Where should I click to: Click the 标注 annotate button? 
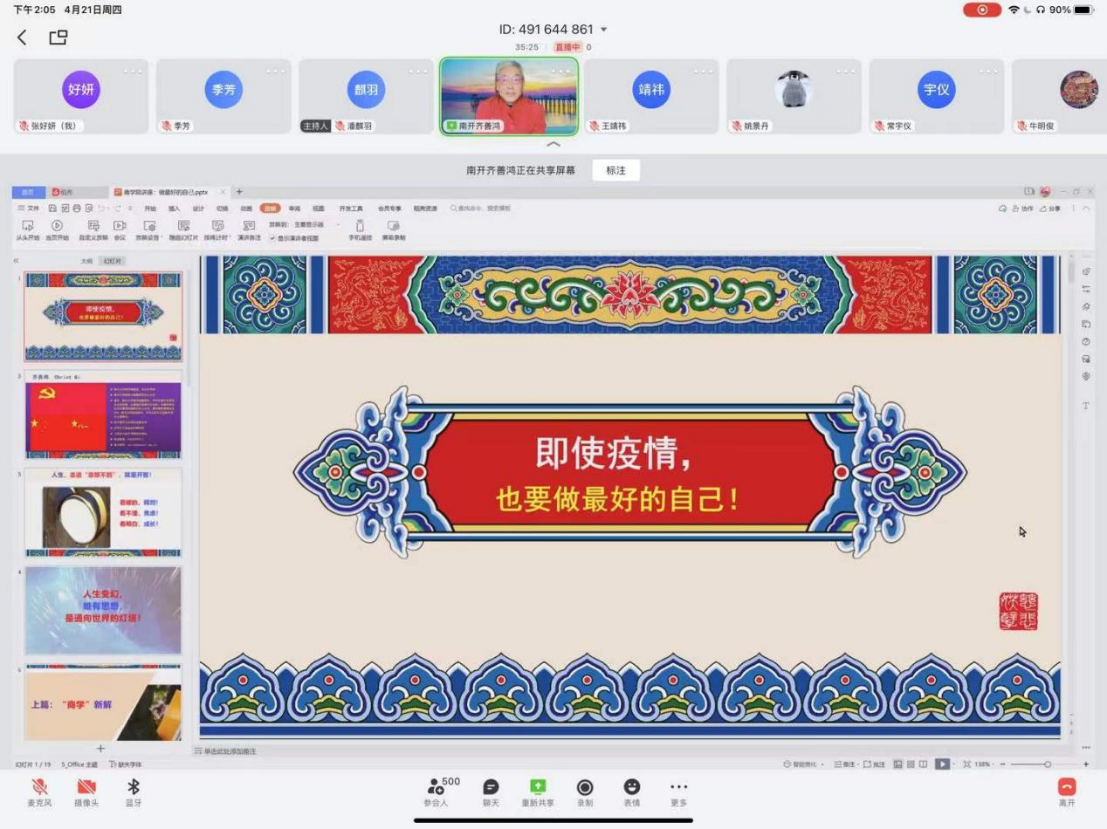[x=615, y=171]
